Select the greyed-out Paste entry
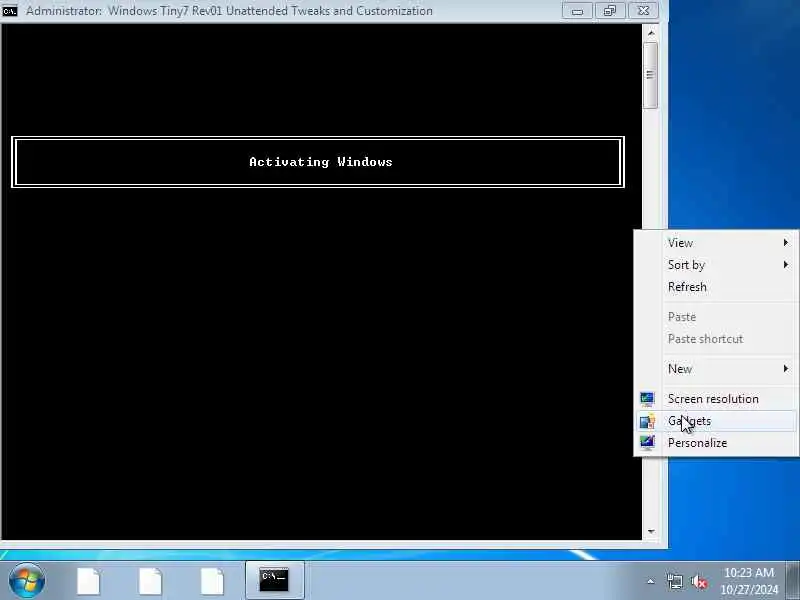Screen dimensions: 800x600 pyautogui.click(x=717, y=317)
